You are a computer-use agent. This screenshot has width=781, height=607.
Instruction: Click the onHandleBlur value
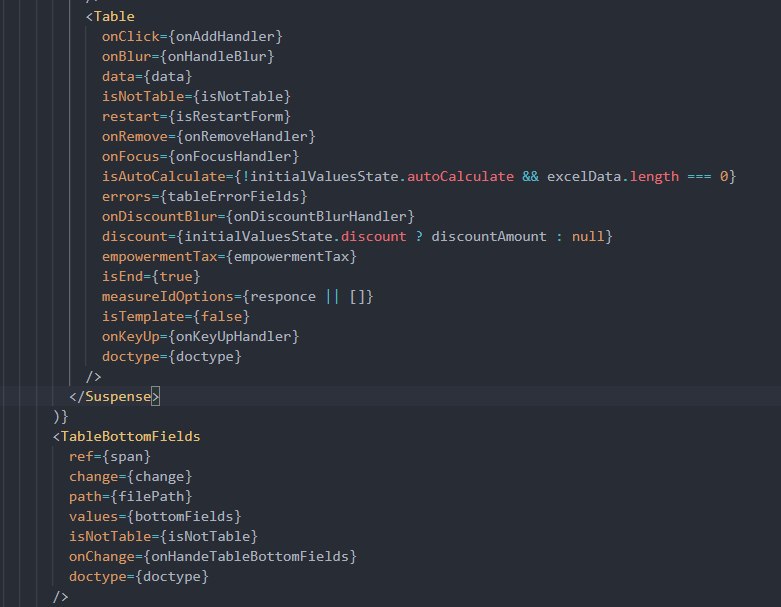pyautogui.click(x=217, y=56)
